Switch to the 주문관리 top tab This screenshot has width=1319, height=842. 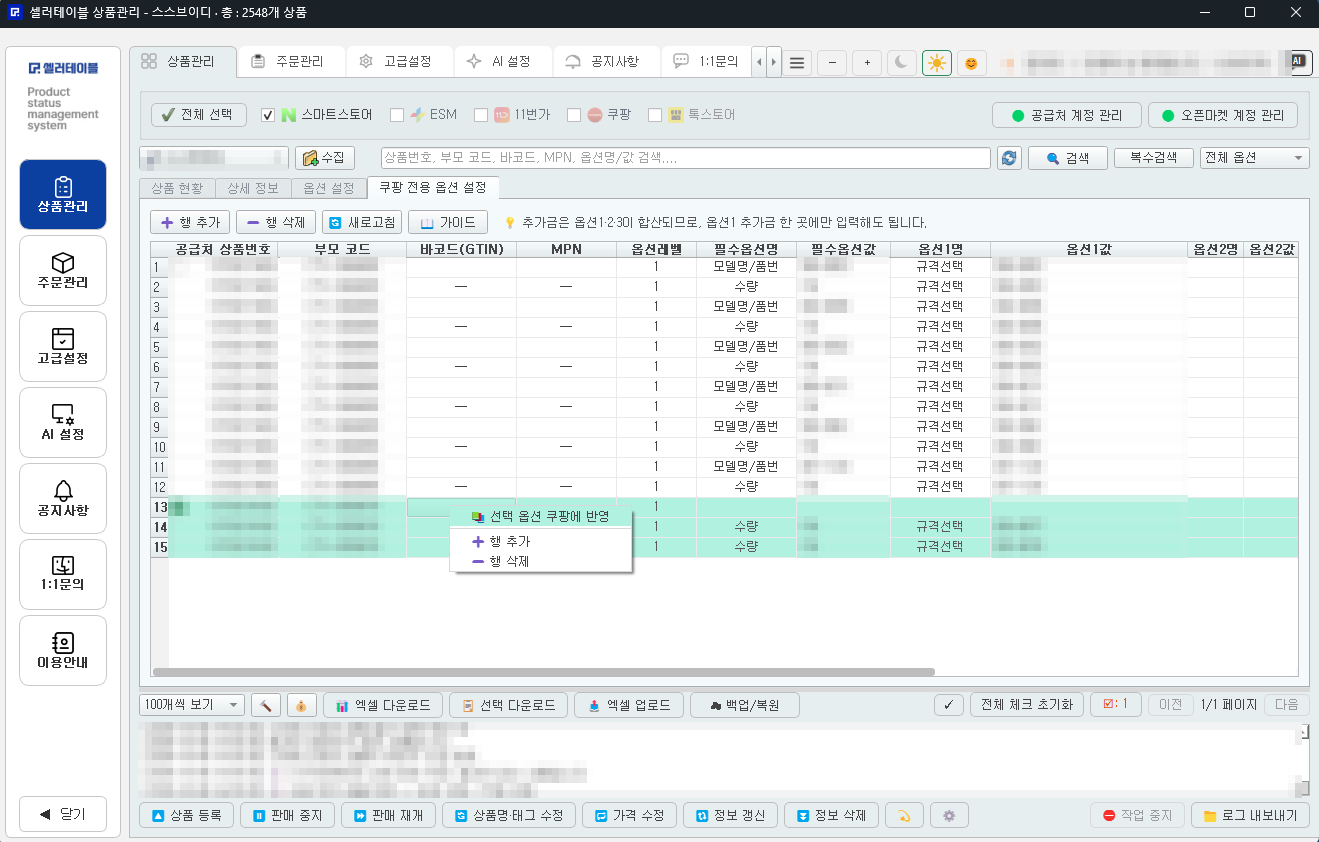[292, 61]
